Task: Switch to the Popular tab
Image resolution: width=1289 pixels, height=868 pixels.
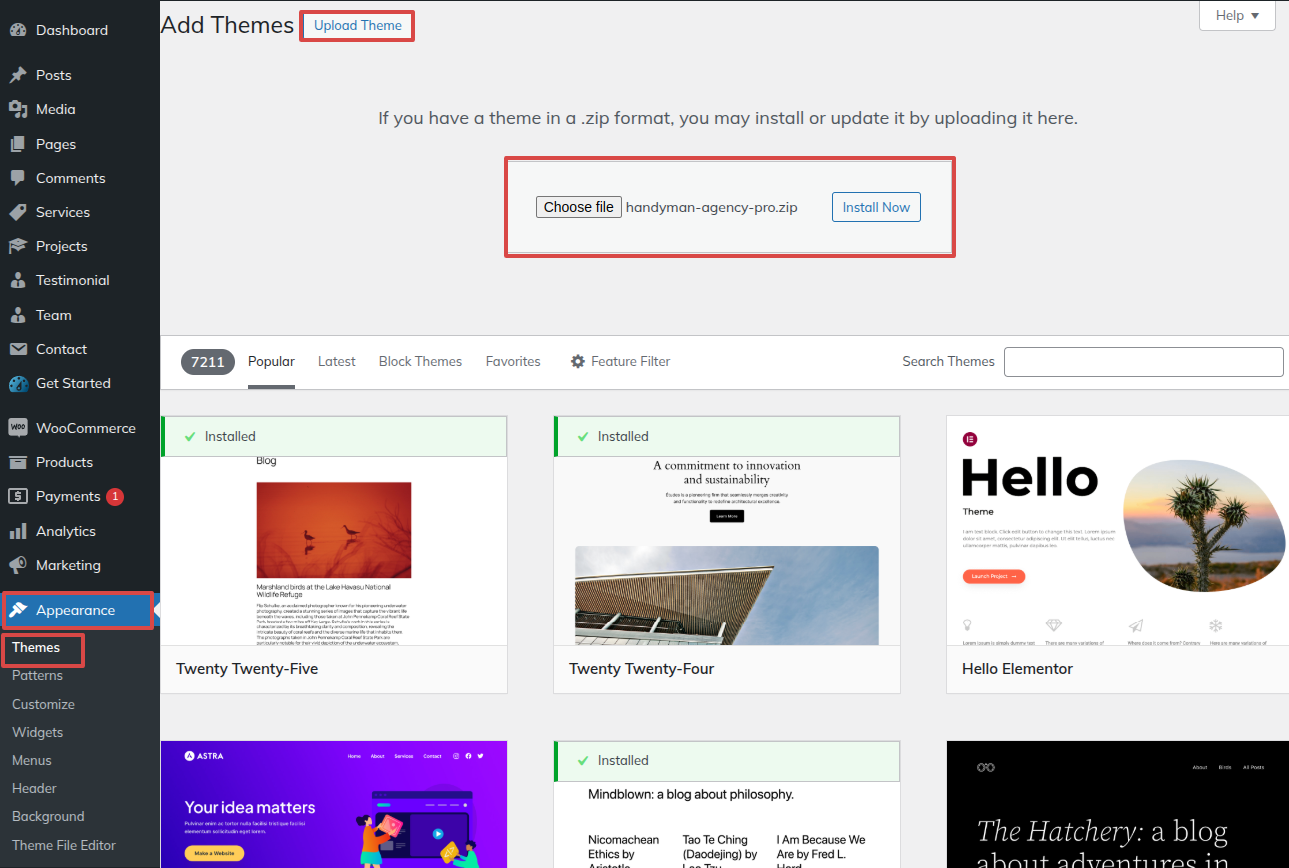Action: pos(271,361)
